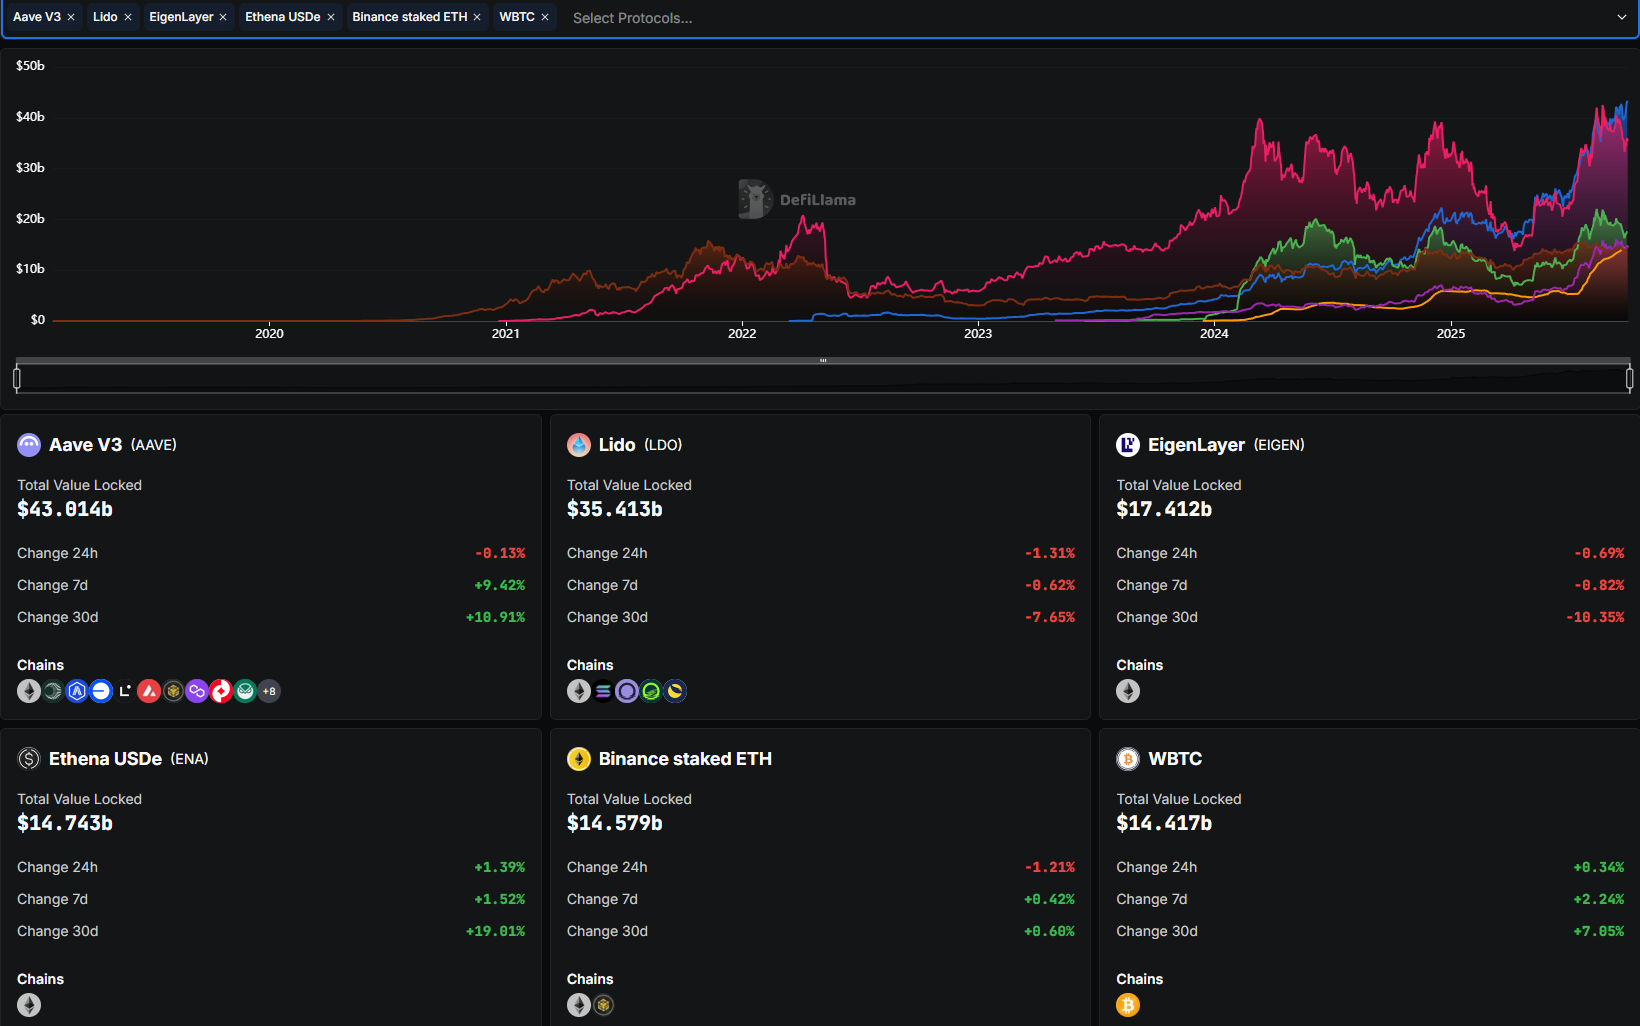The height and width of the screenshot is (1026, 1640).
Task: Expand the protocol selector dropdown arrow
Action: [1621, 17]
